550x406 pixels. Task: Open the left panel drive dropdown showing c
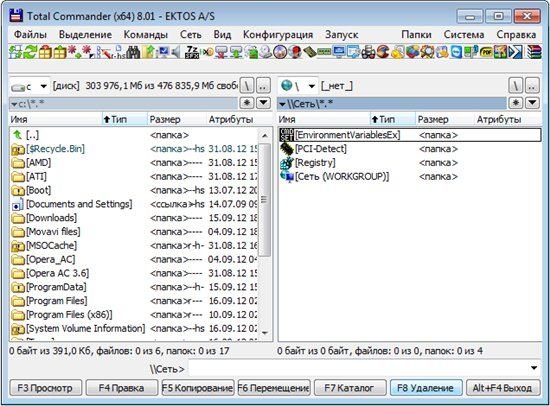[29, 86]
